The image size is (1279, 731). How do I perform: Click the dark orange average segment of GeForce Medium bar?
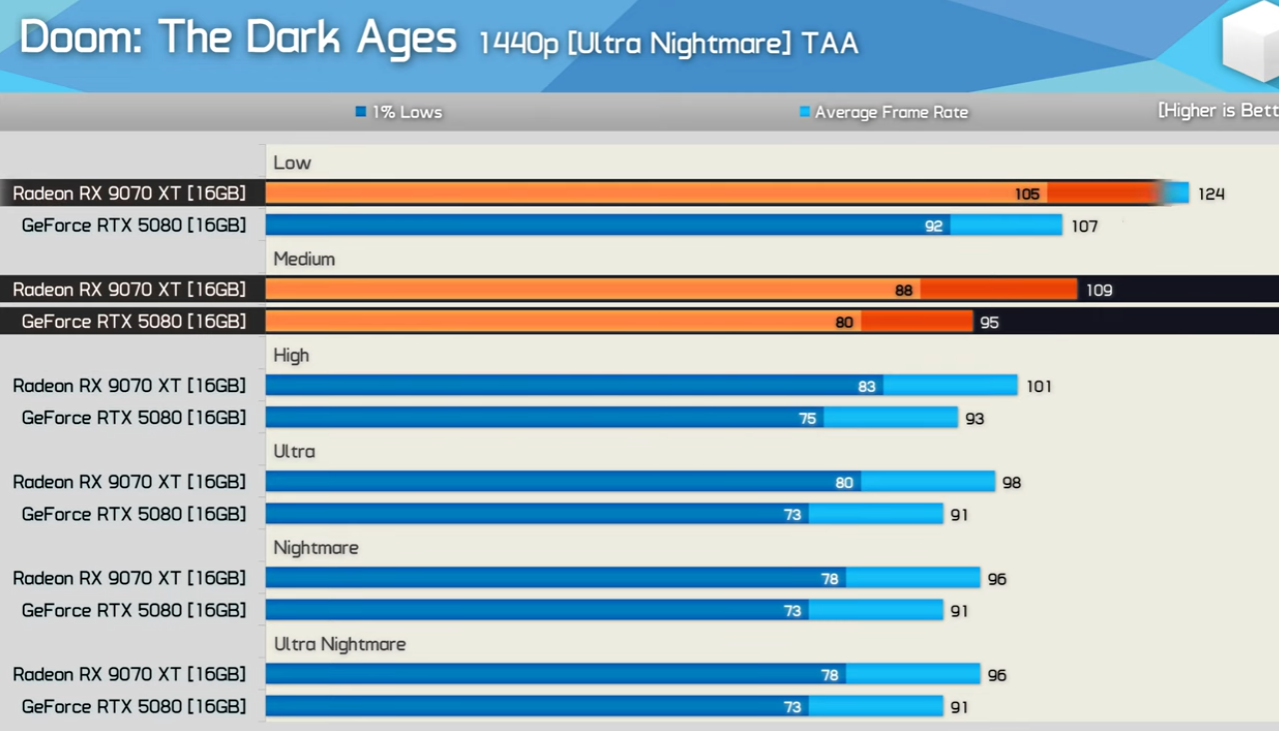[x=917, y=321]
